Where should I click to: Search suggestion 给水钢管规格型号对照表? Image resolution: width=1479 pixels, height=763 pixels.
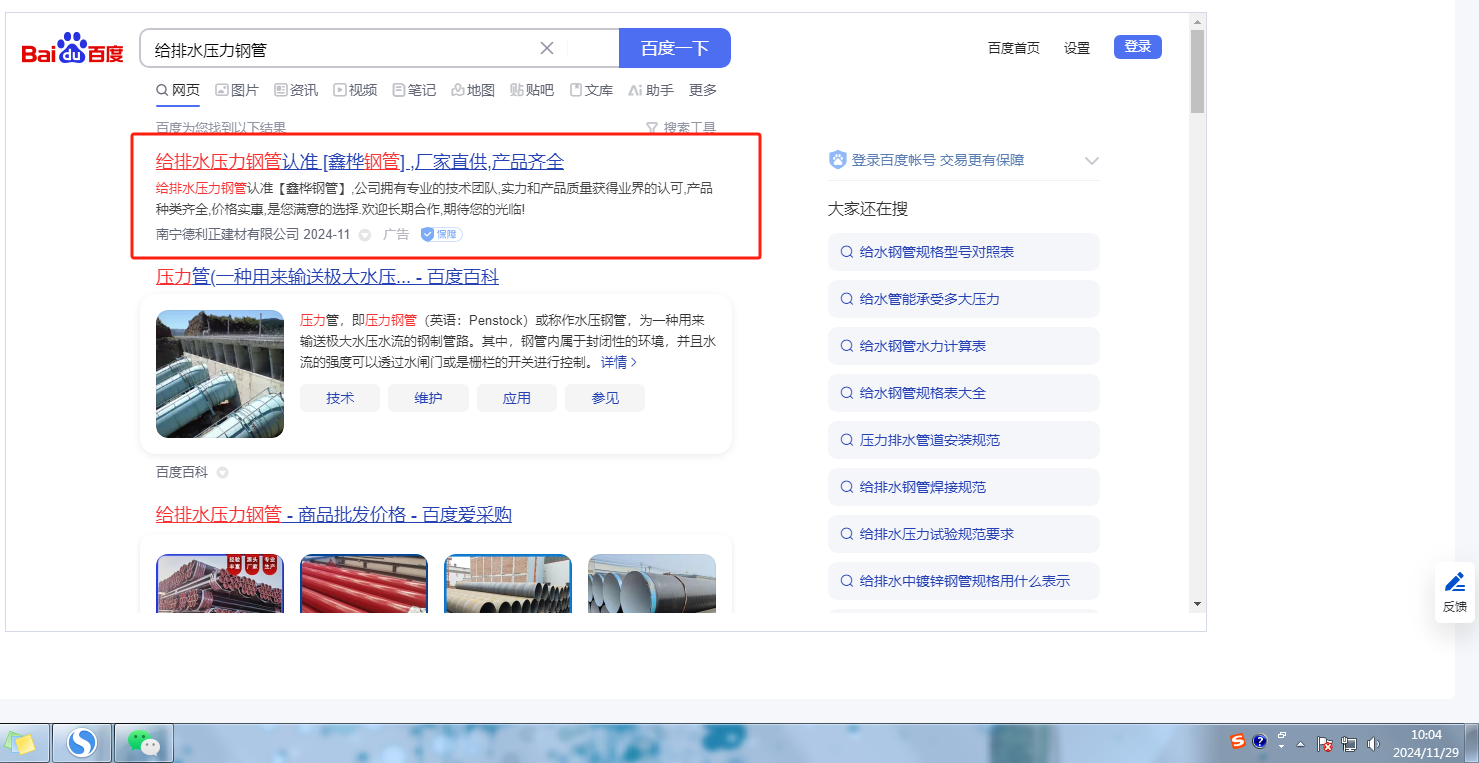click(964, 252)
